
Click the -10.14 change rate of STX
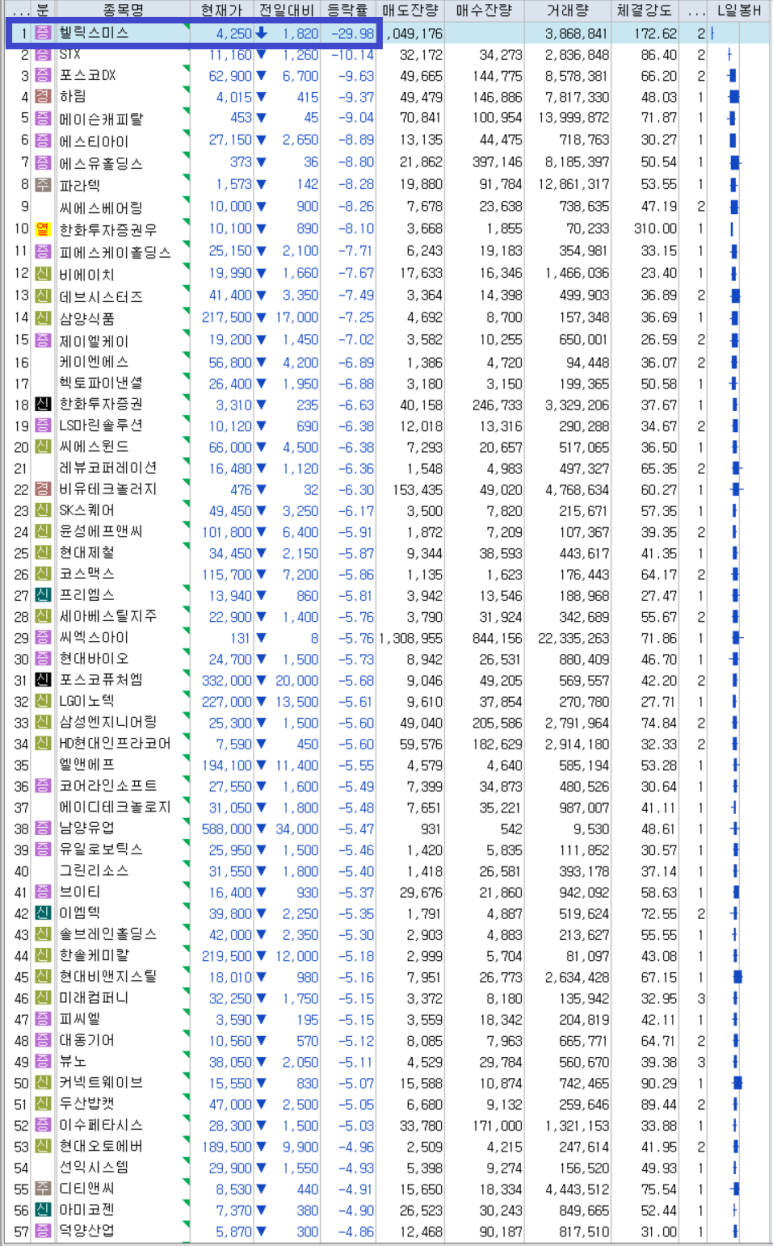pos(352,53)
